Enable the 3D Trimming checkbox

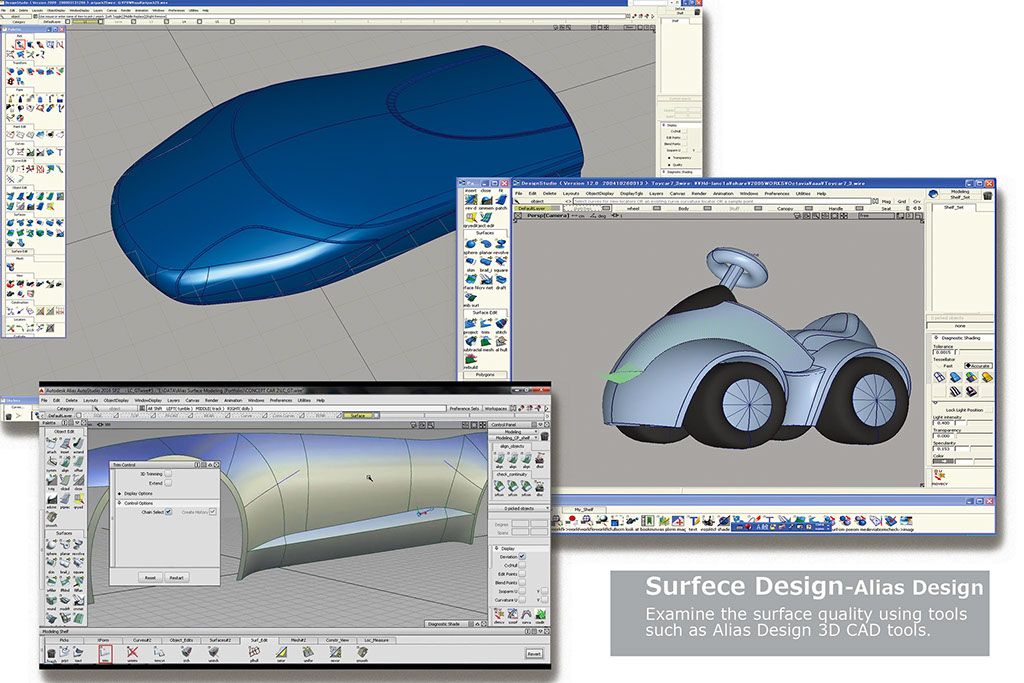point(168,473)
